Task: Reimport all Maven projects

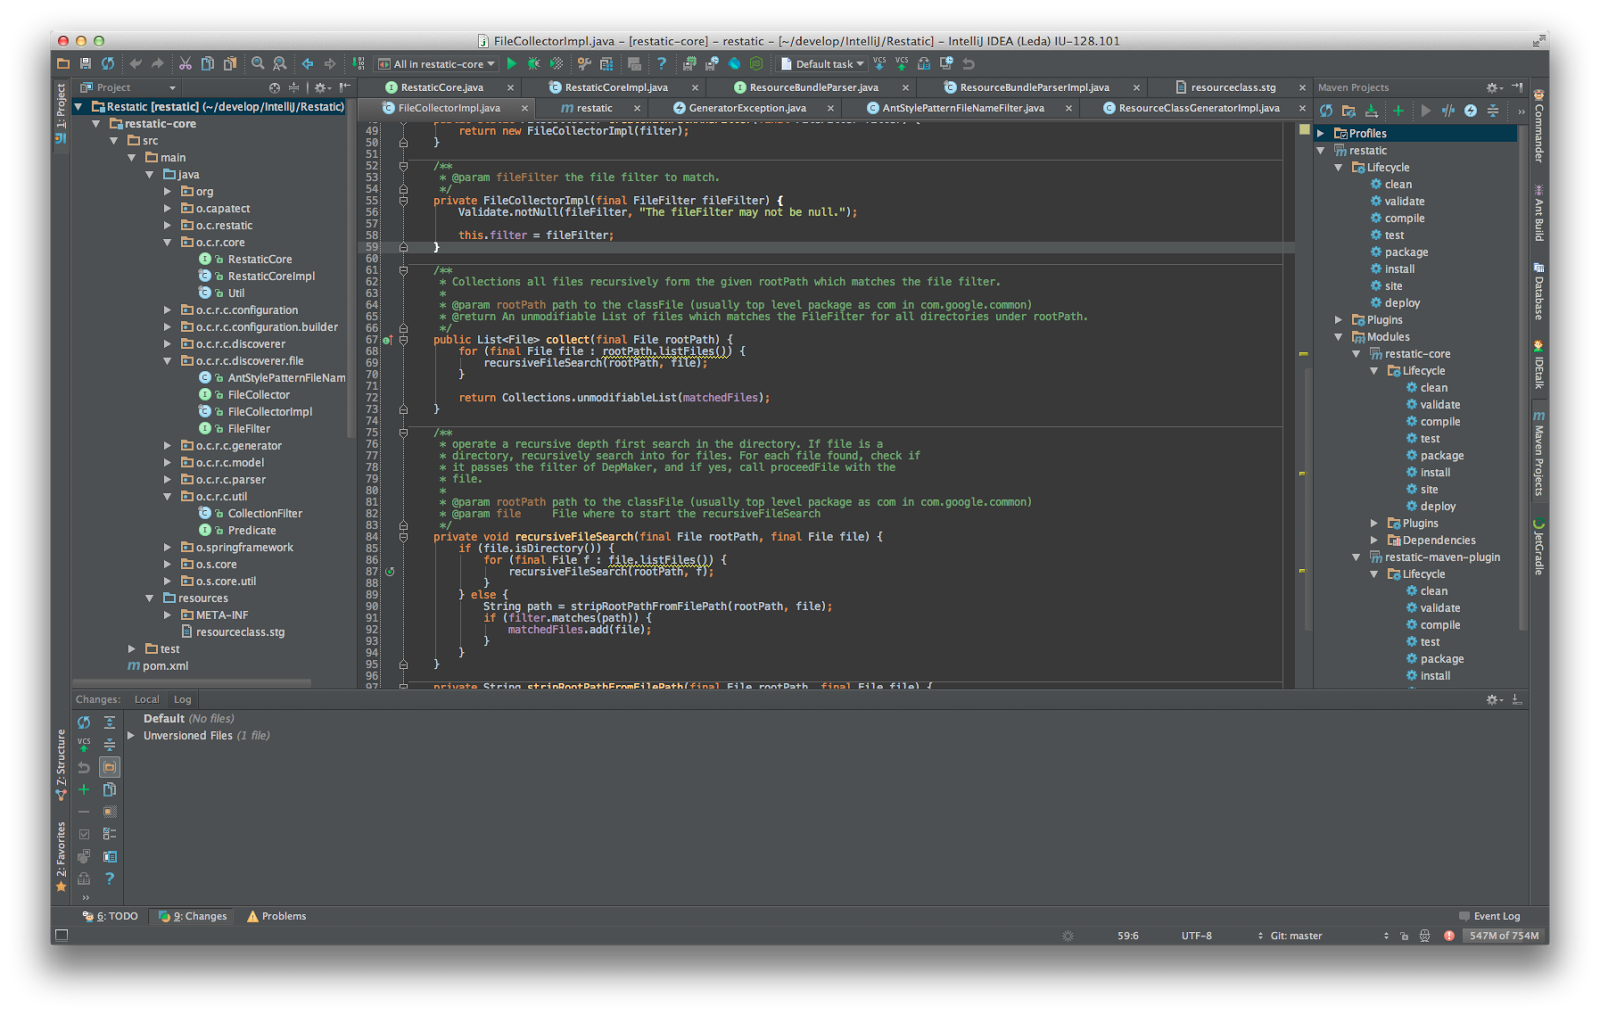Action: point(1326,110)
